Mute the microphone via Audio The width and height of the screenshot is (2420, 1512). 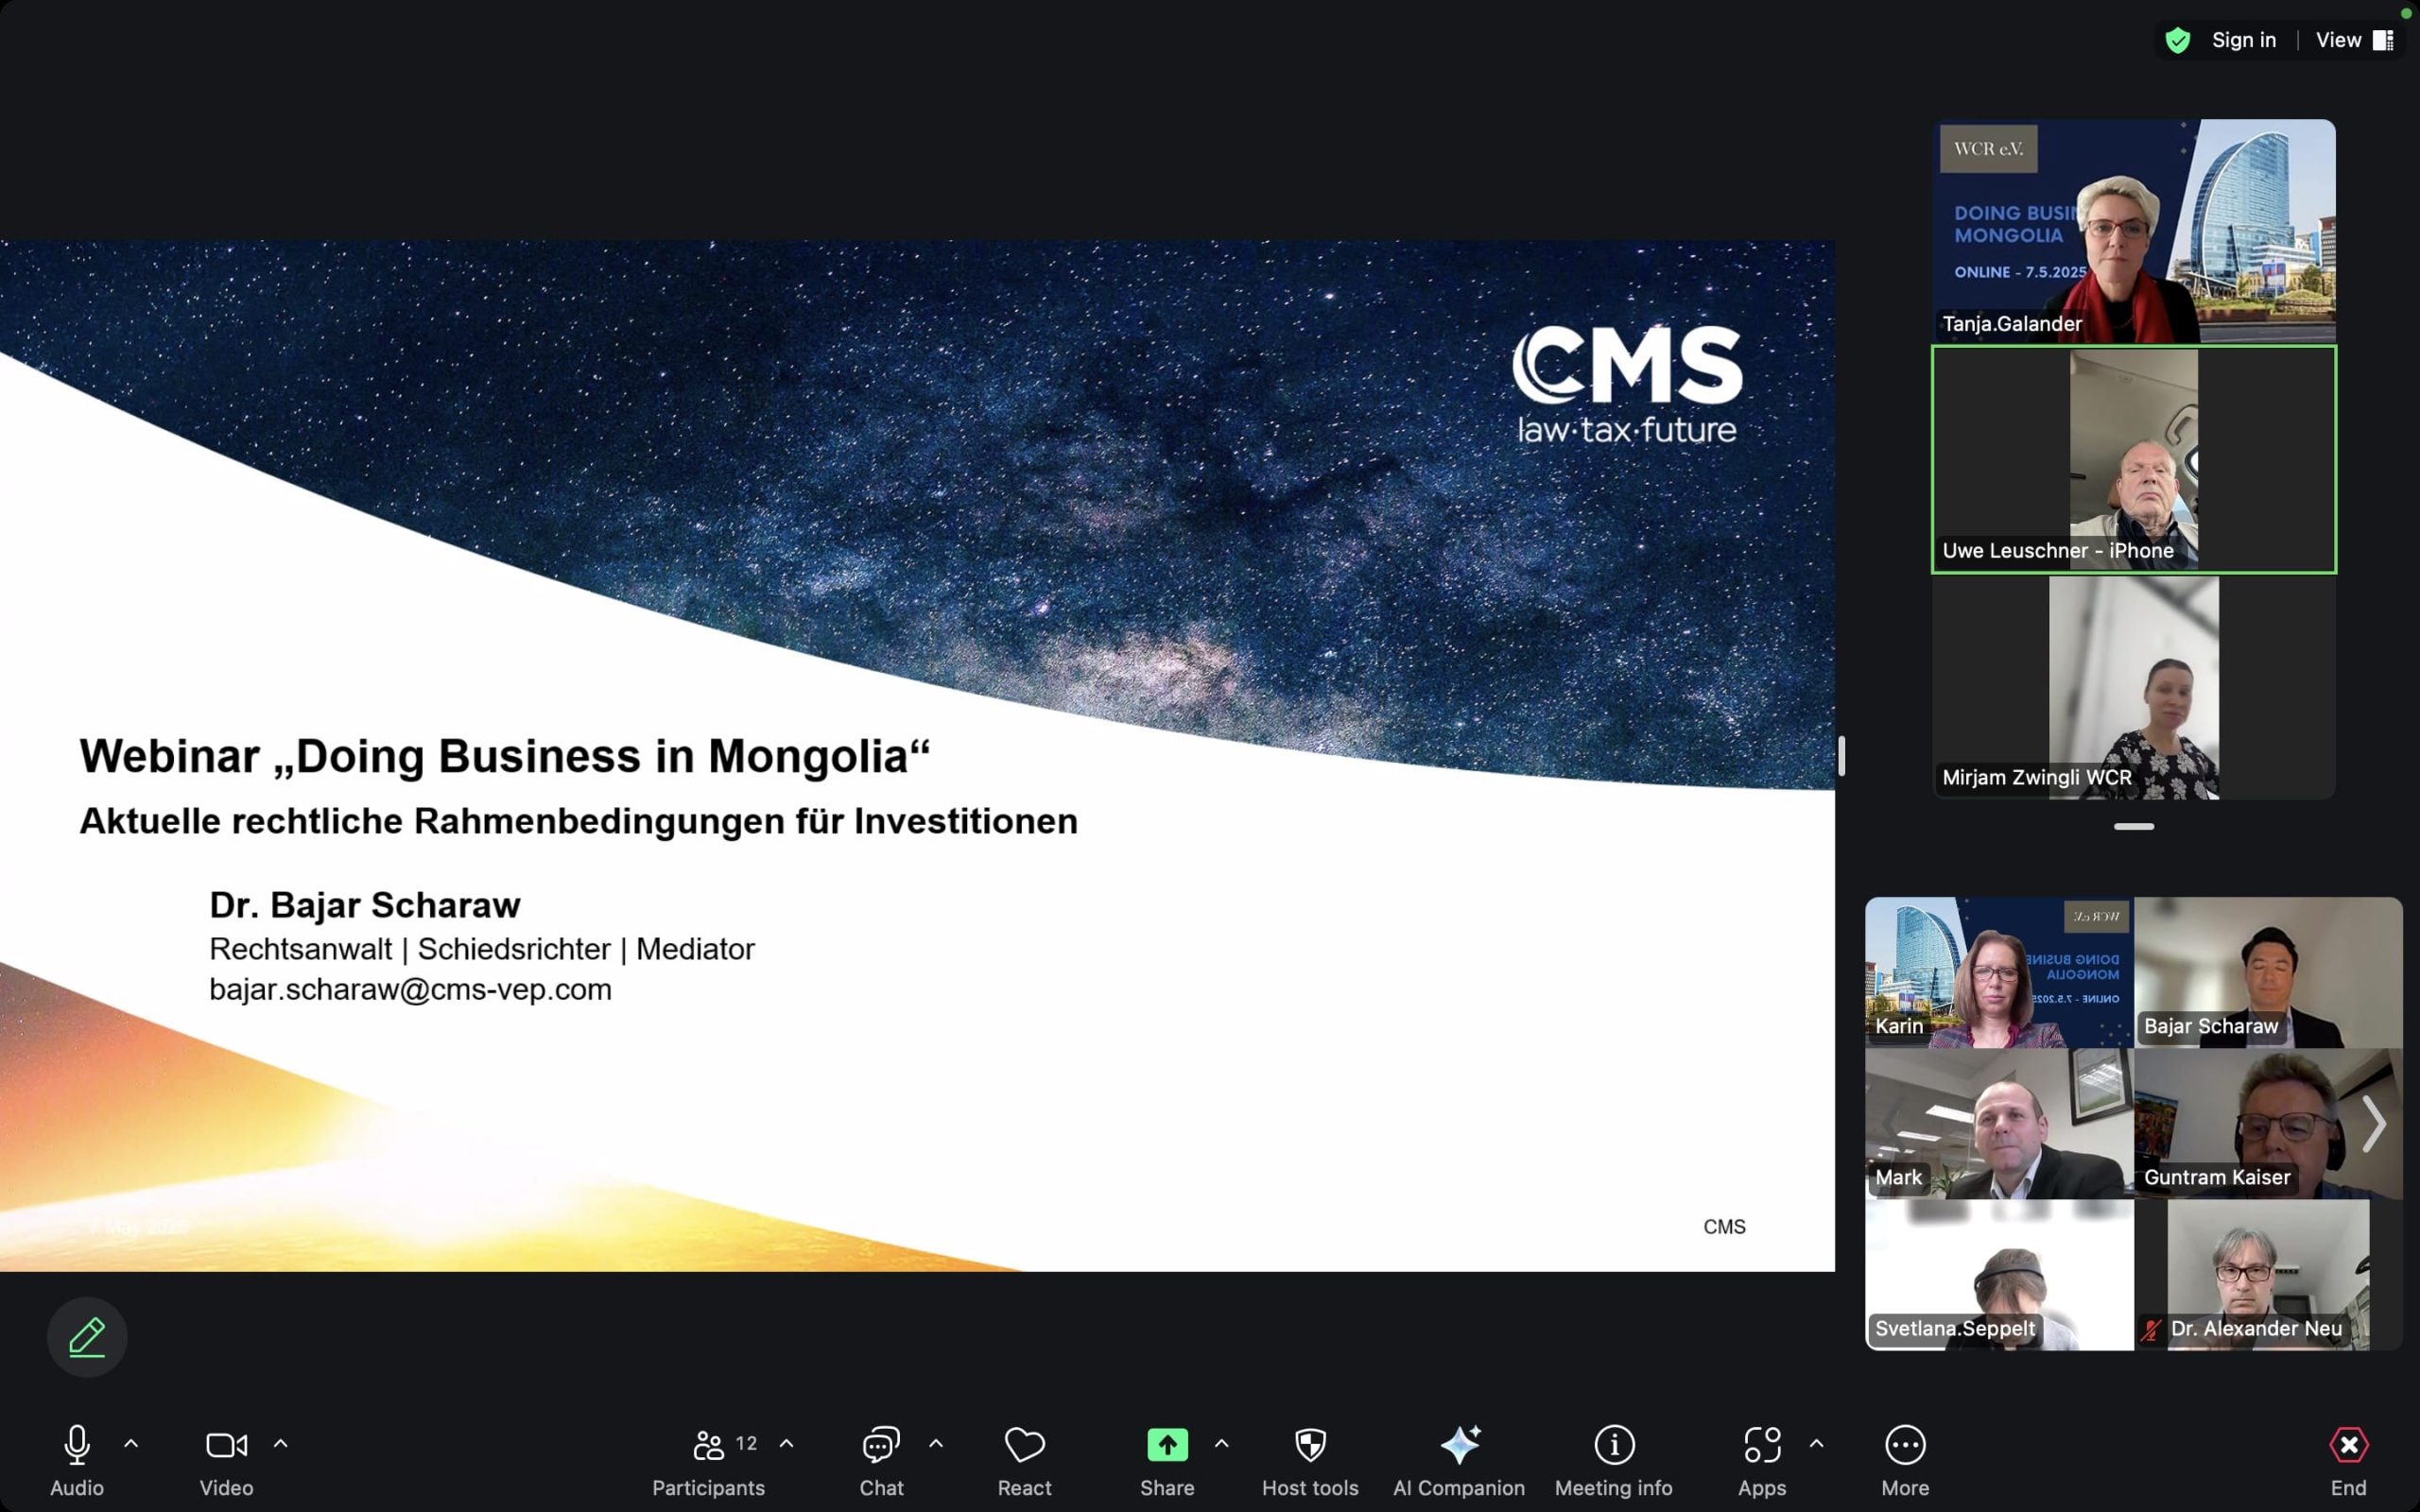click(x=77, y=1445)
